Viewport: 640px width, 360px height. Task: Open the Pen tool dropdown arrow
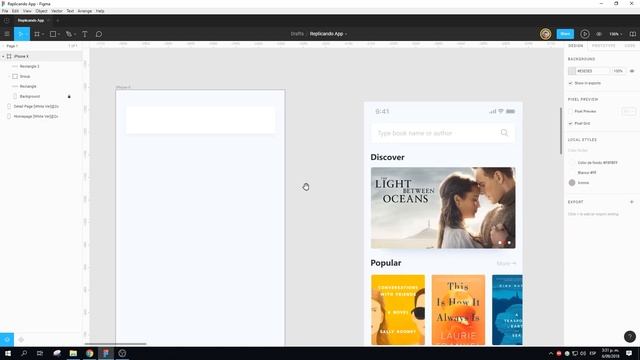(x=75, y=34)
